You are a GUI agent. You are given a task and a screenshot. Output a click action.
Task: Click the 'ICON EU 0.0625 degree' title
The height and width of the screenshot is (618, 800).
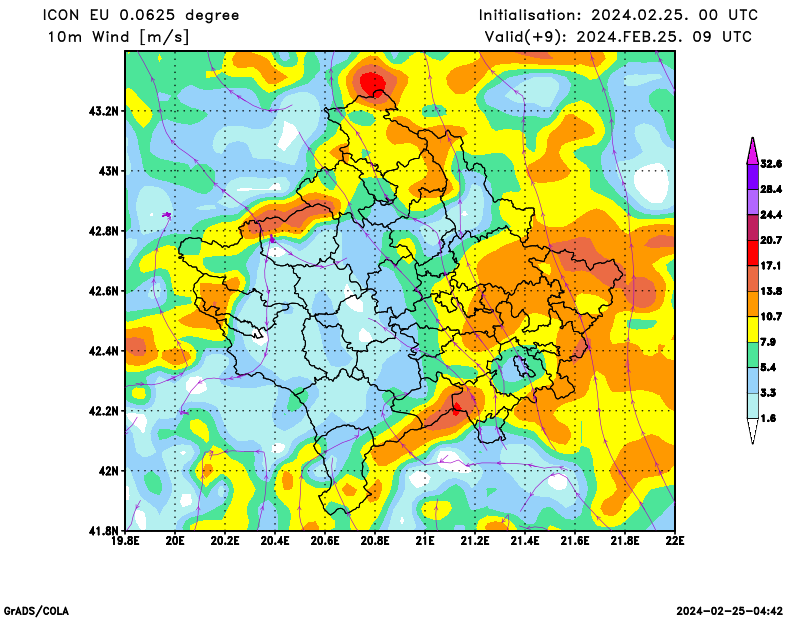point(141,15)
